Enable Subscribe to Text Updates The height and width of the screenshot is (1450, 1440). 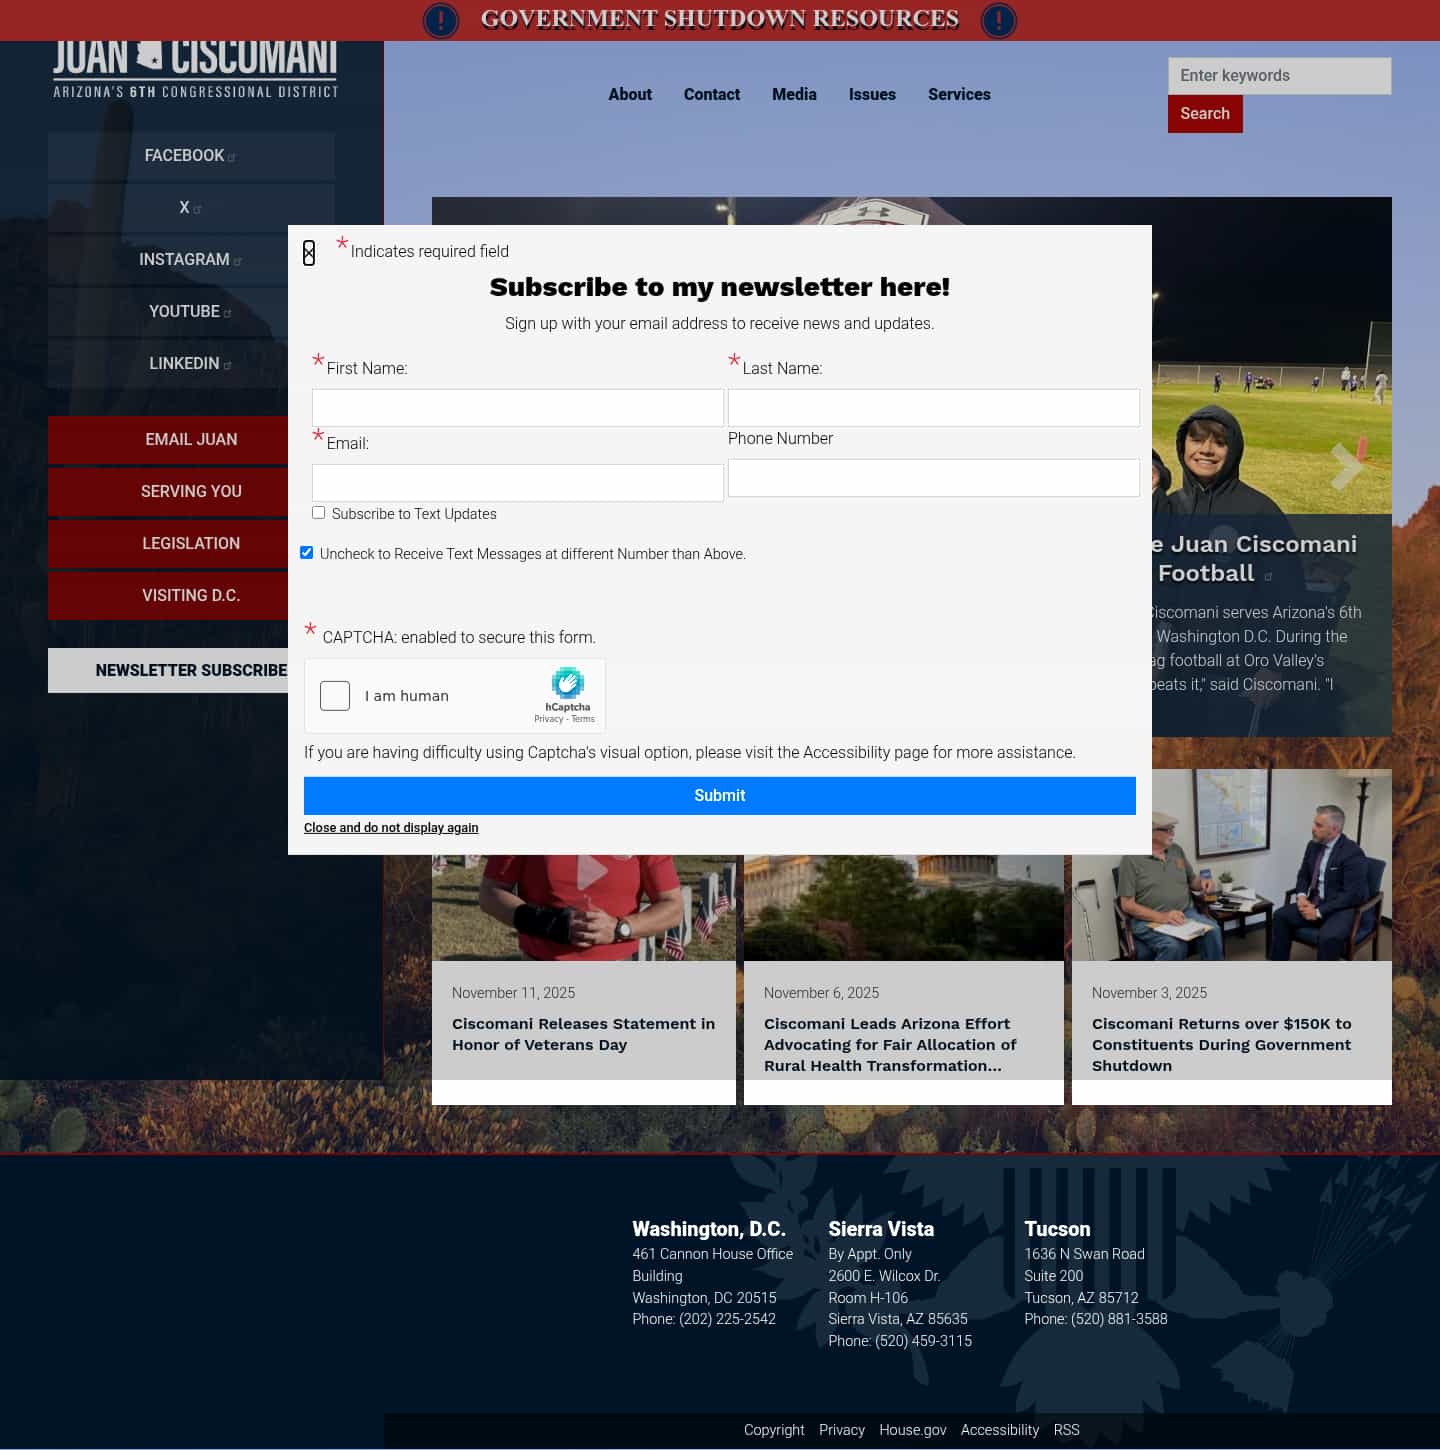(x=318, y=512)
